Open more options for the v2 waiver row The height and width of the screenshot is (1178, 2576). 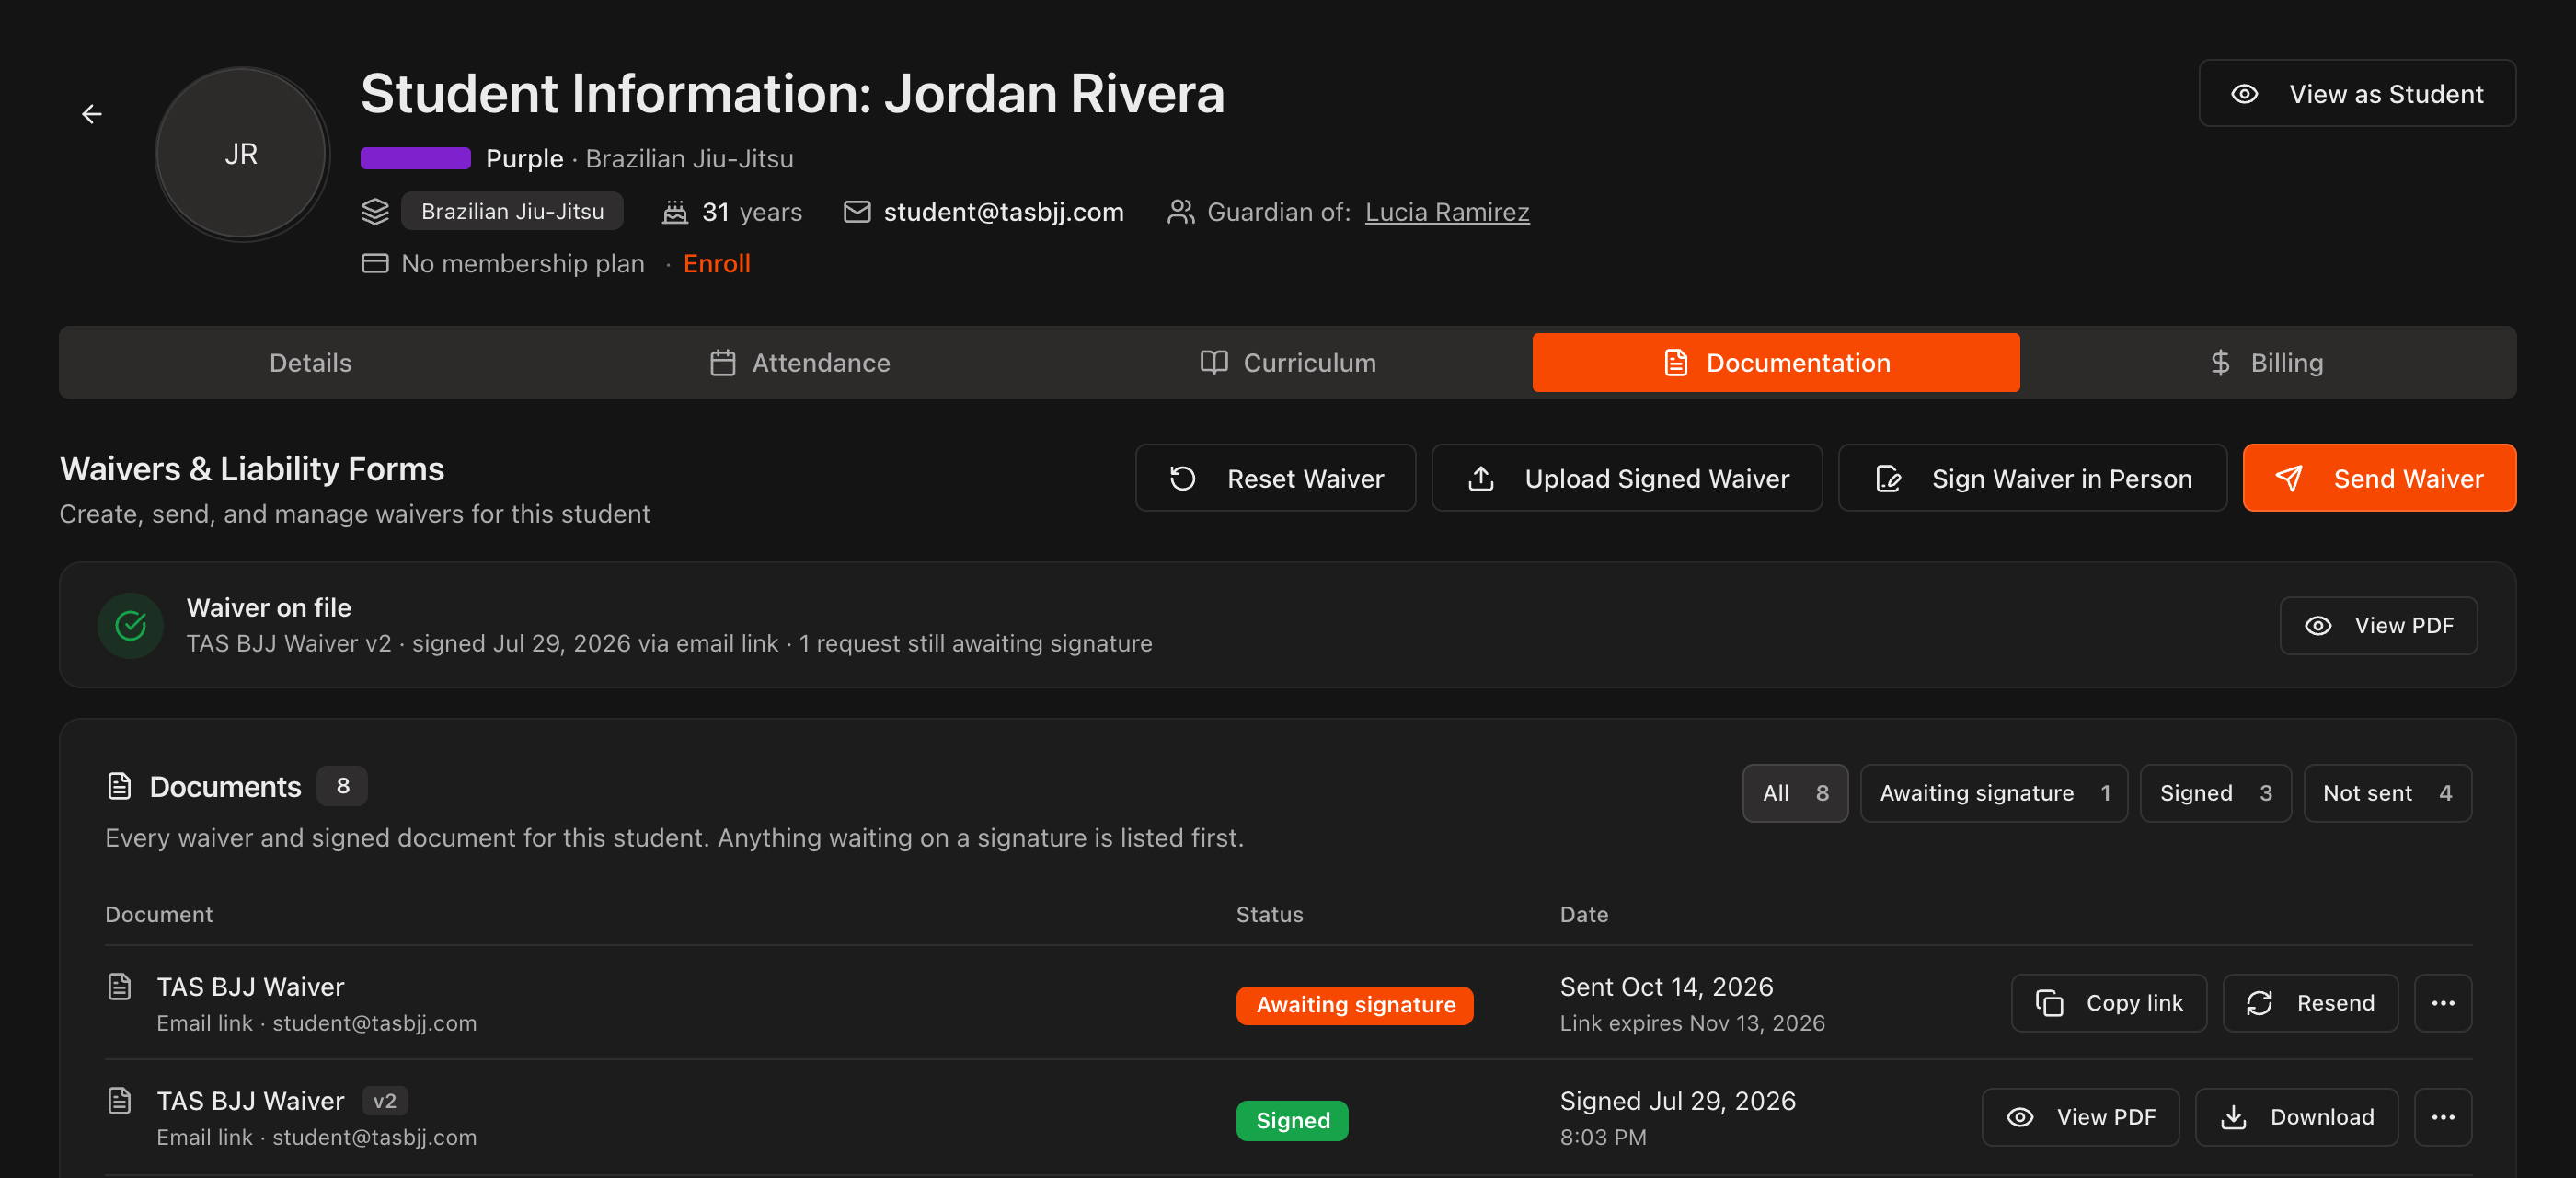(x=2443, y=1117)
